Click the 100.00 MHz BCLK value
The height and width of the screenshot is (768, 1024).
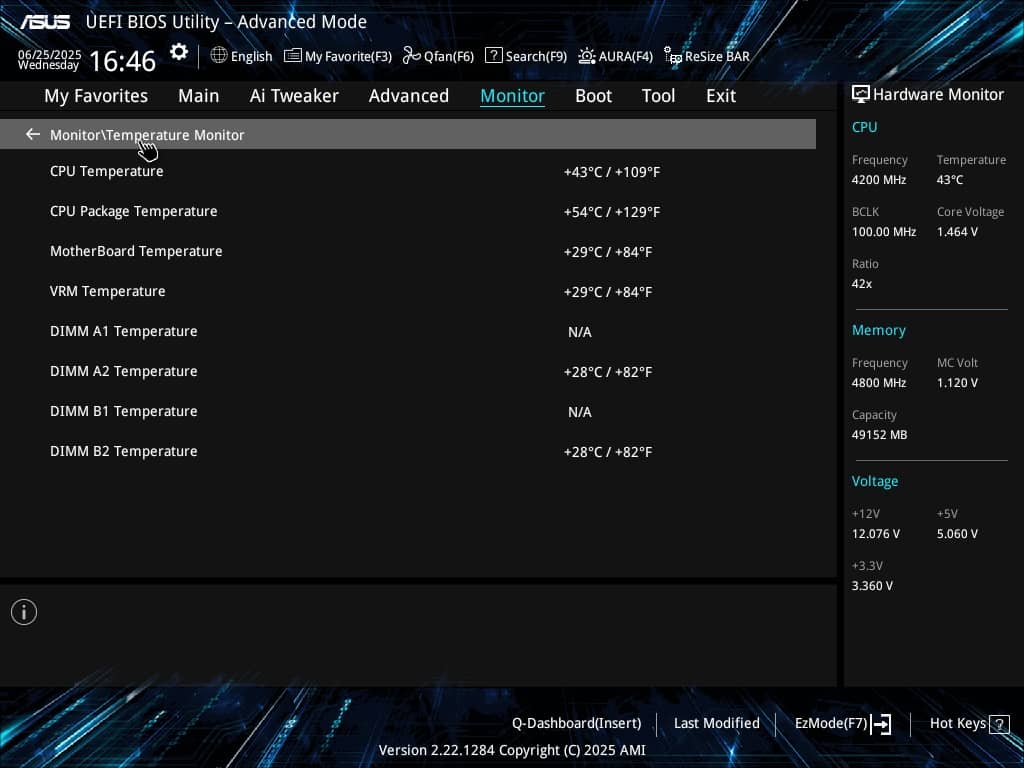tap(884, 232)
